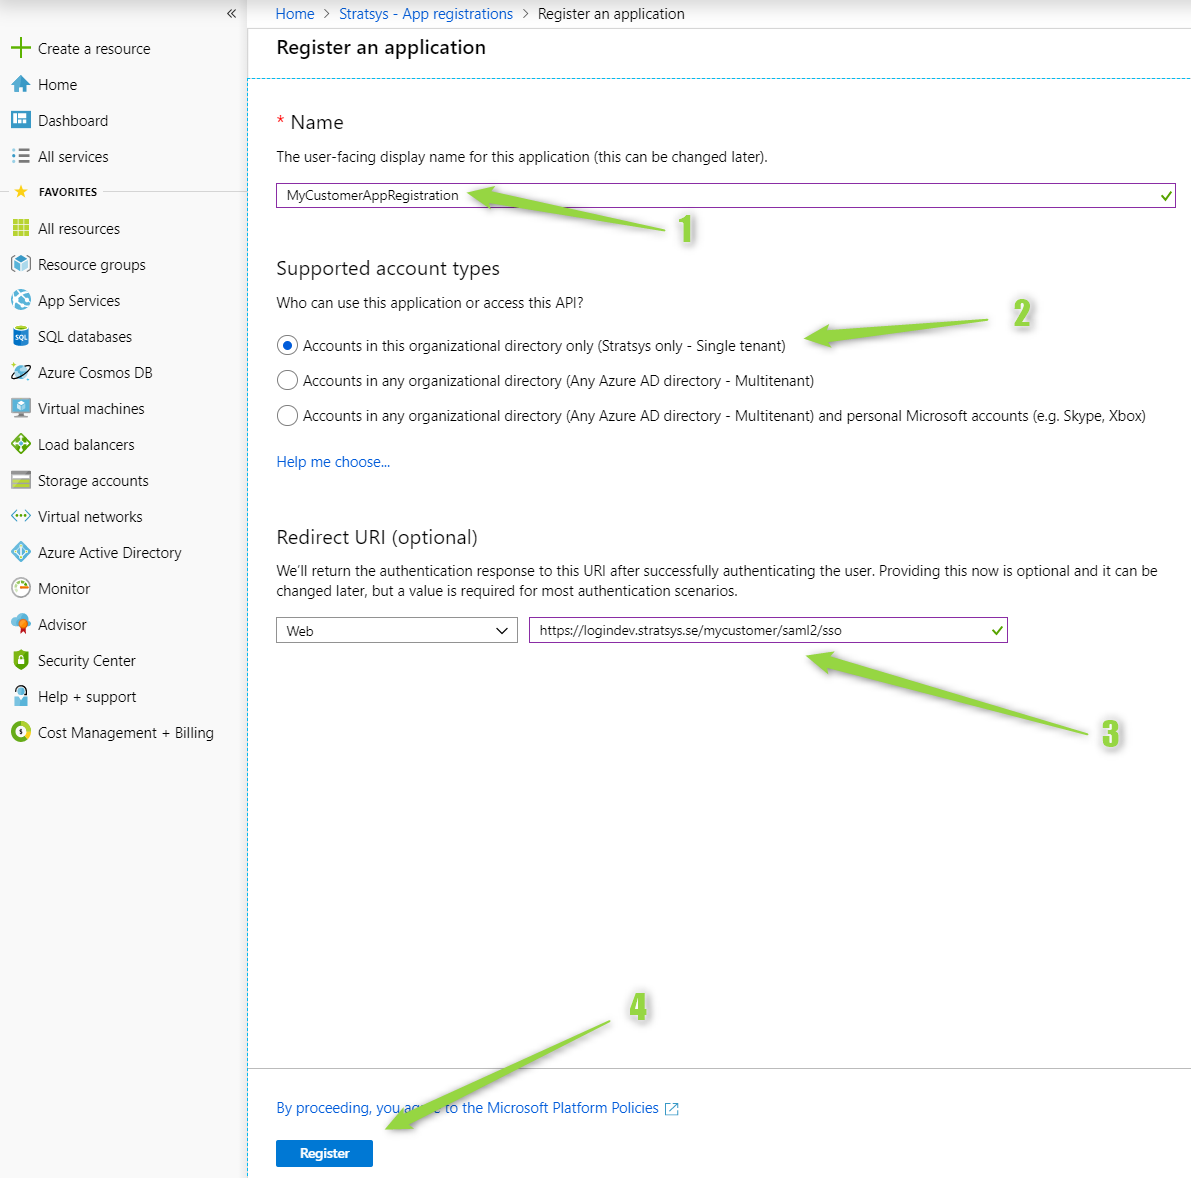Click the Supported account types heading

[x=387, y=268]
